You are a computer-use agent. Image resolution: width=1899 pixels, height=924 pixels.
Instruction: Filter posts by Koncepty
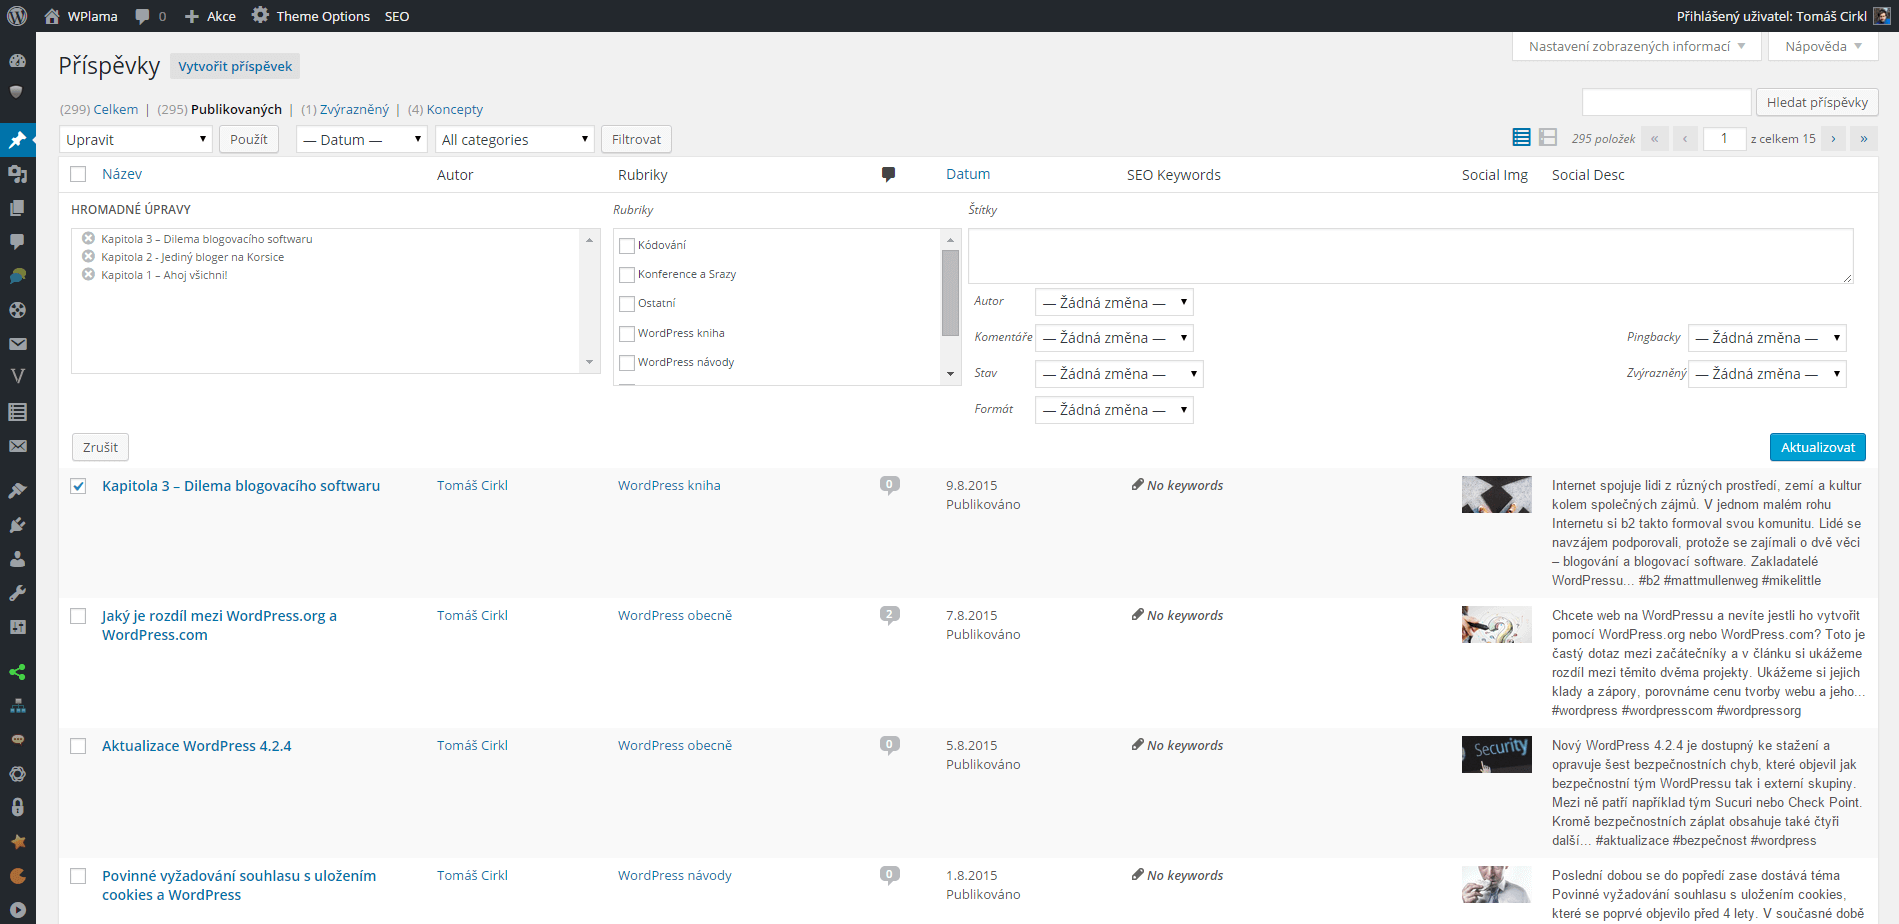coord(454,110)
